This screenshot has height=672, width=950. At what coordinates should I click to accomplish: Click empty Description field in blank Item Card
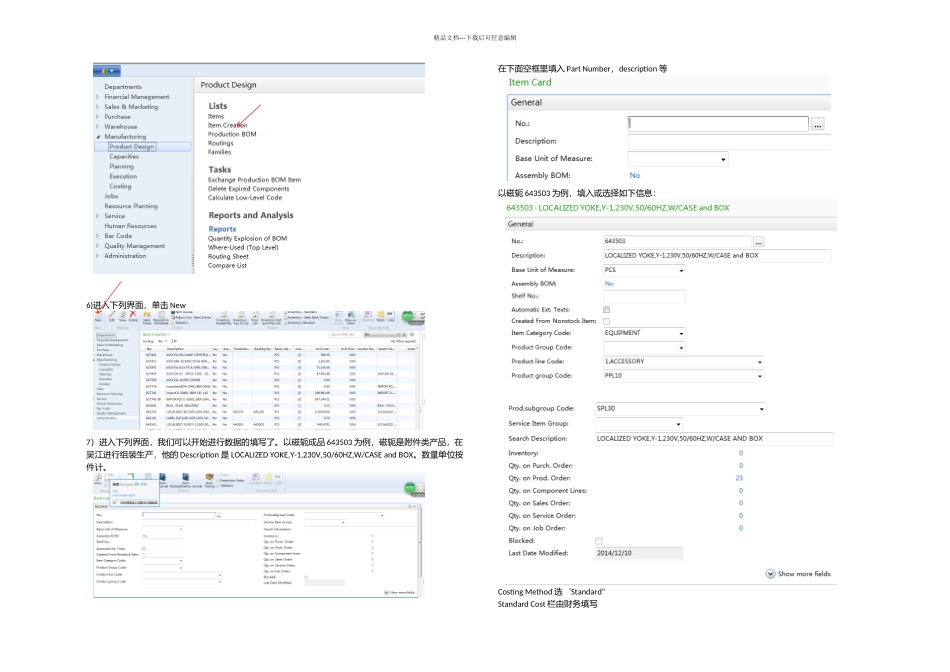(729, 142)
